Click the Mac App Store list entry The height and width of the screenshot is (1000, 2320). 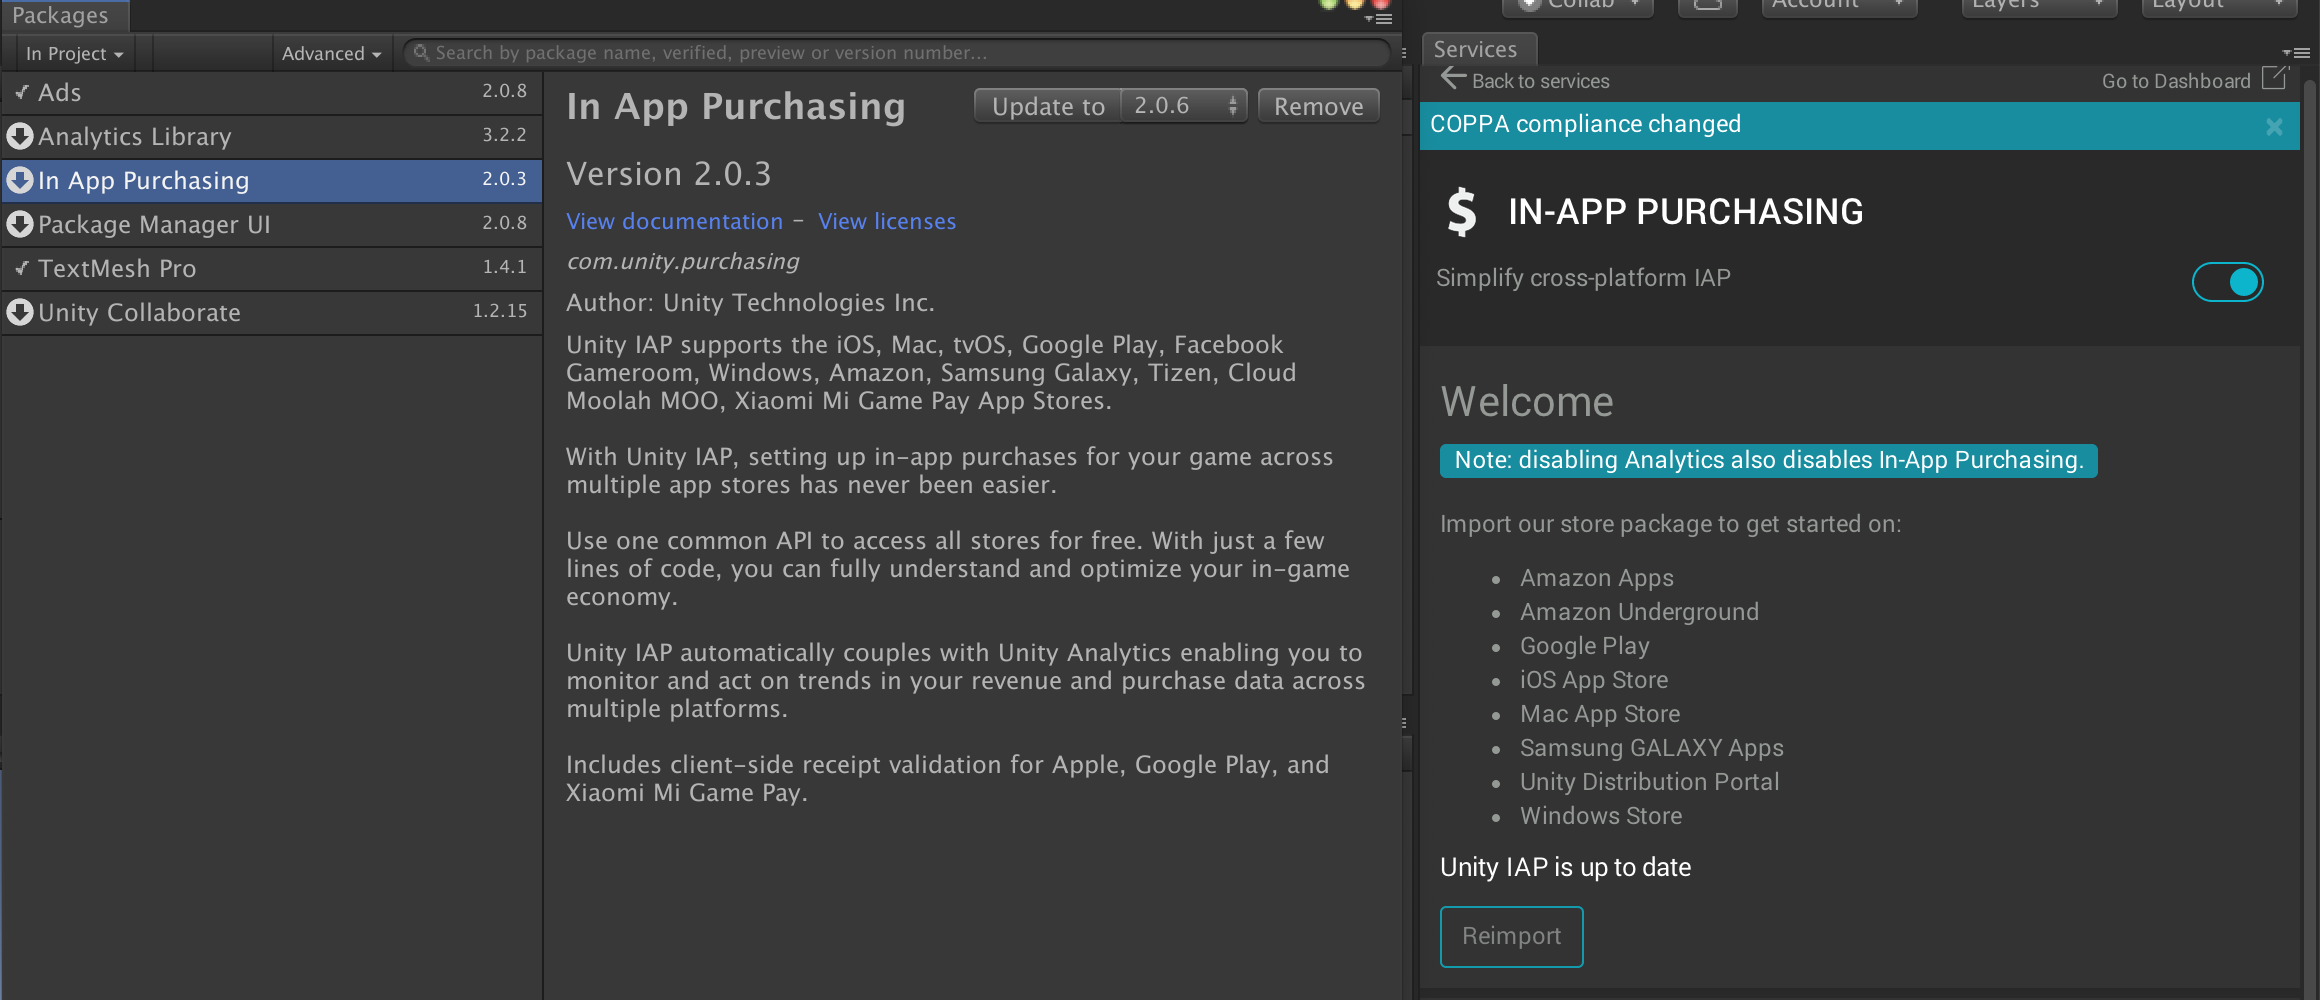pyautogui.click(x=1600, y=714)
